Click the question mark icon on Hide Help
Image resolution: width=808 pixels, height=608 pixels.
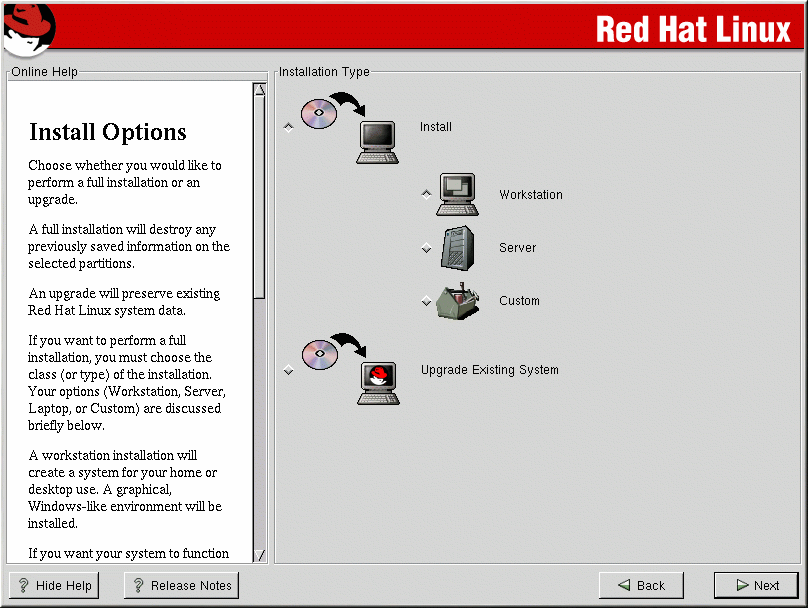point(24,586)
